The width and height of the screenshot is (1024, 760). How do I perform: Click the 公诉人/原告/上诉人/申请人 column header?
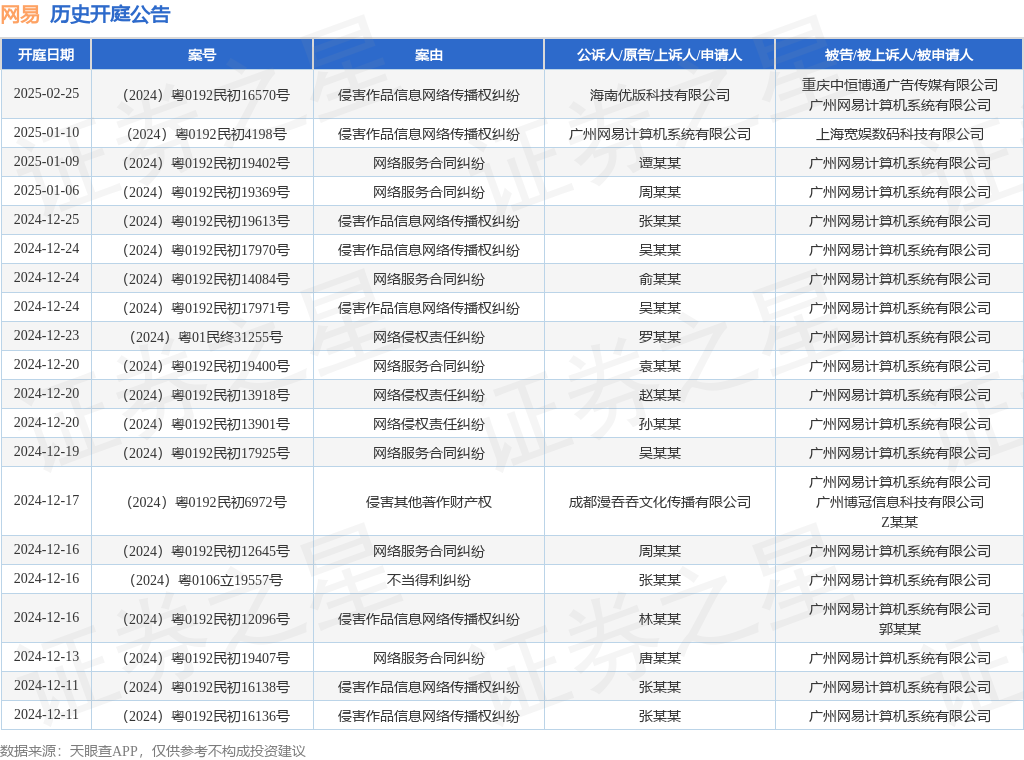tap(660, 55)
